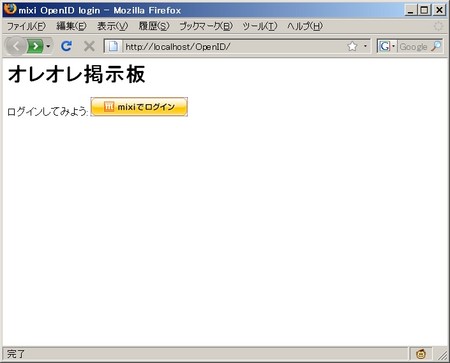The image size is (450, 363).
Task: Open the 履歴(S) menu
Action: pos(154,26)
